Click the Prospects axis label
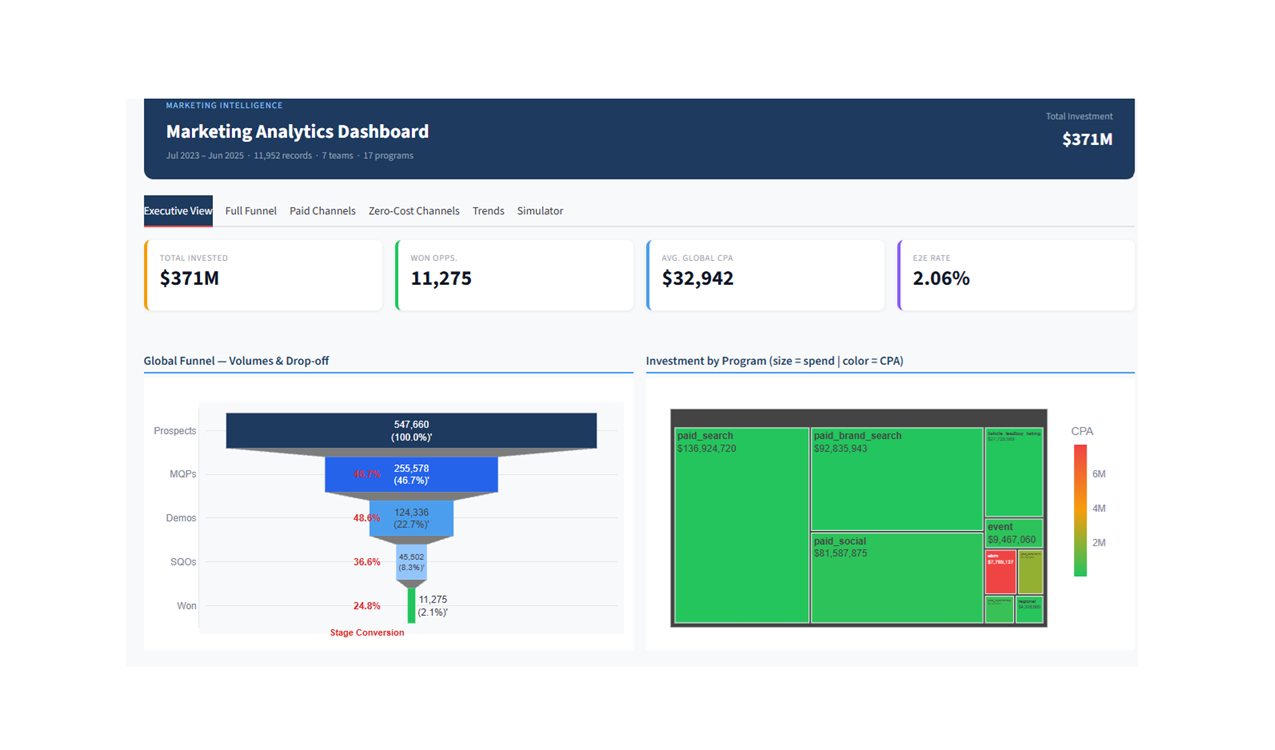The image size is (1275, 750). pos(175,431)
